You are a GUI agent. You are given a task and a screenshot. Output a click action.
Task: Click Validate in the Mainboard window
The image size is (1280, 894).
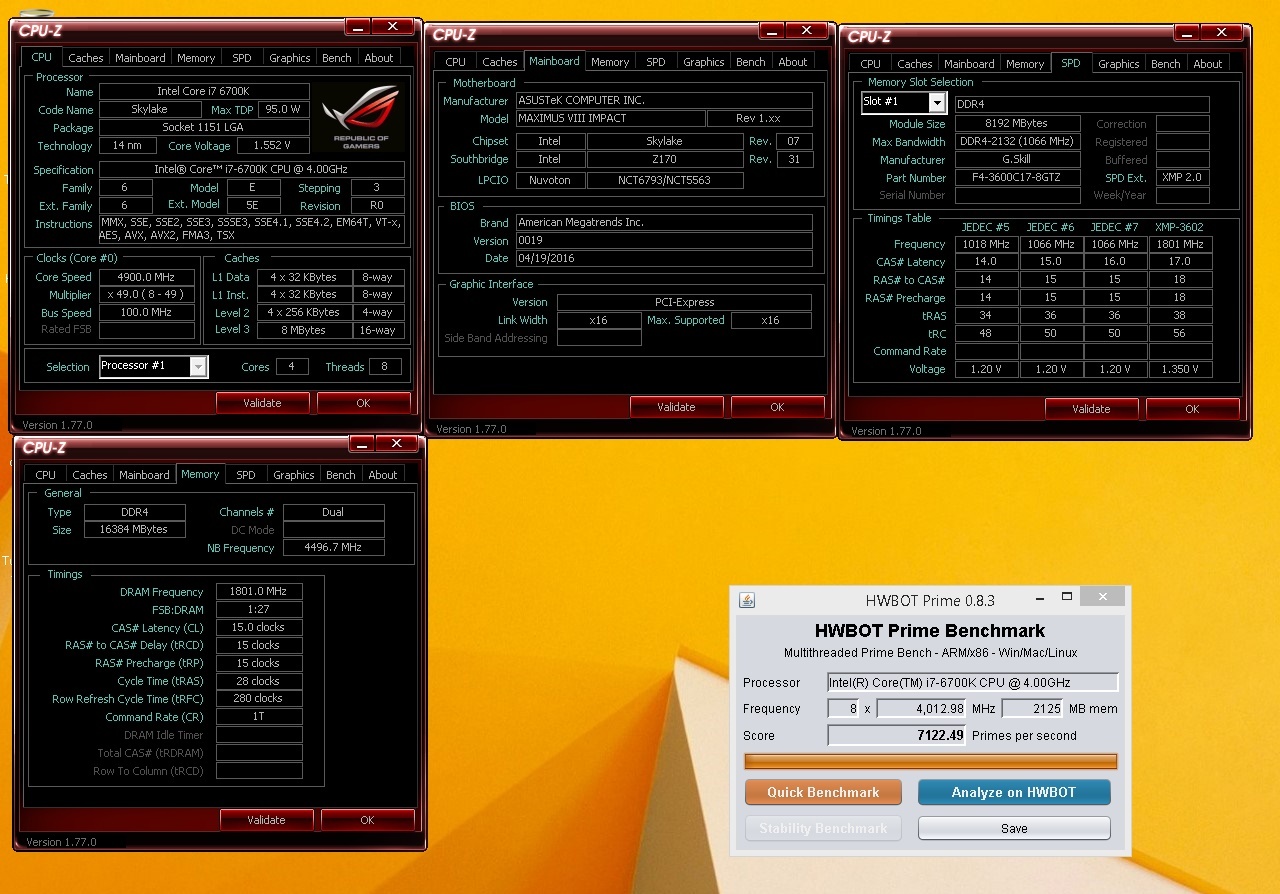tap(676, 407)
